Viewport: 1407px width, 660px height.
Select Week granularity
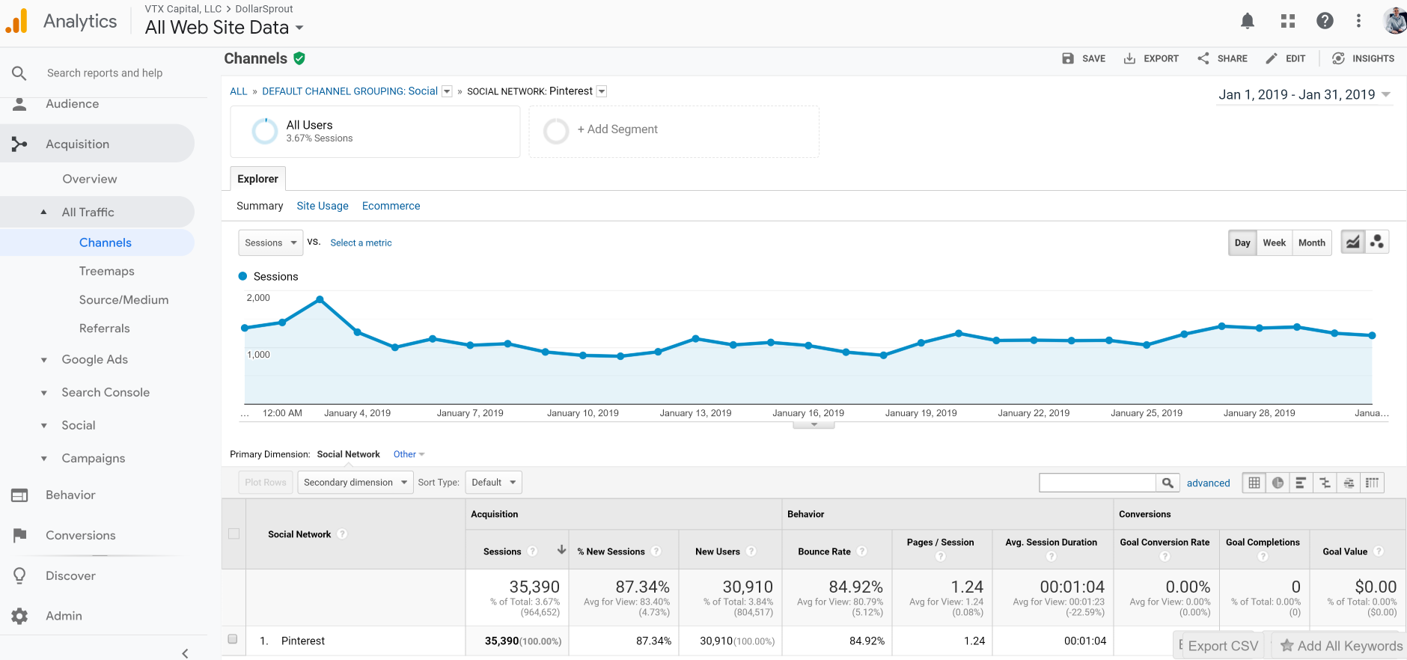[x=1274, y=243]
